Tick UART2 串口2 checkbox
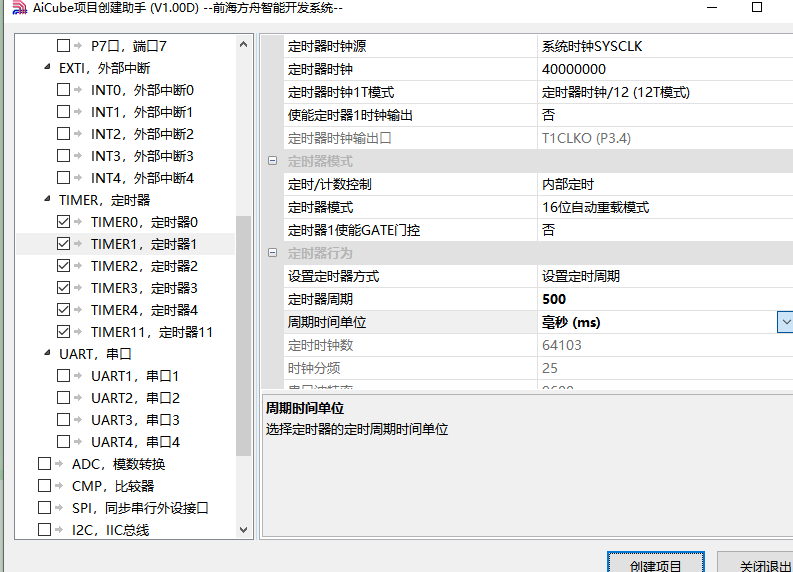 [63, 398]
